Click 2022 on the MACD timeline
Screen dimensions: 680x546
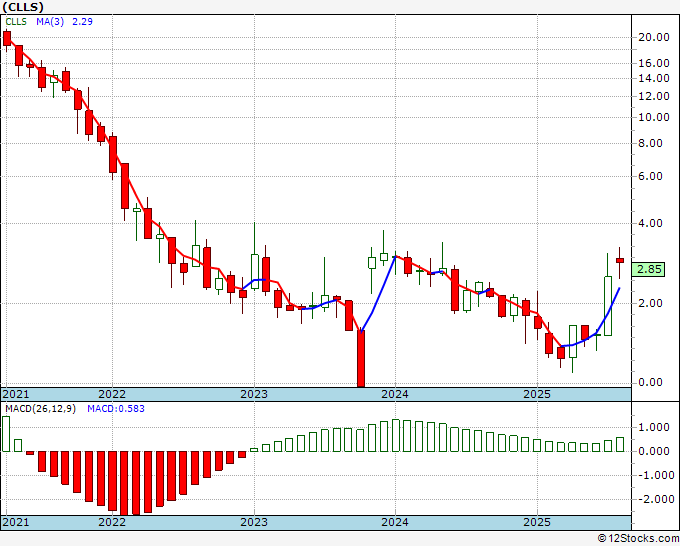(112, 522)
